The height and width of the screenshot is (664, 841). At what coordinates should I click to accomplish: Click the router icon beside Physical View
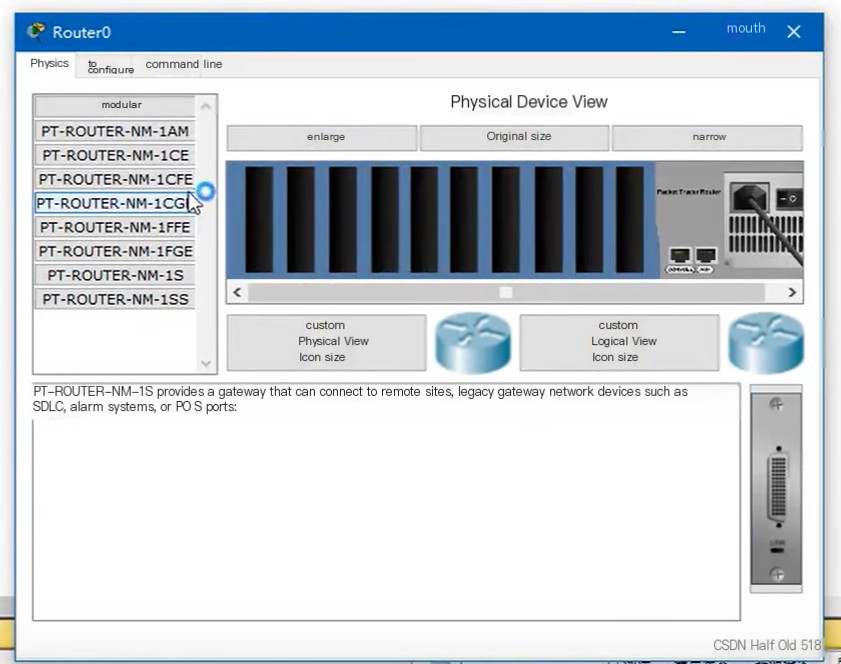473,342
